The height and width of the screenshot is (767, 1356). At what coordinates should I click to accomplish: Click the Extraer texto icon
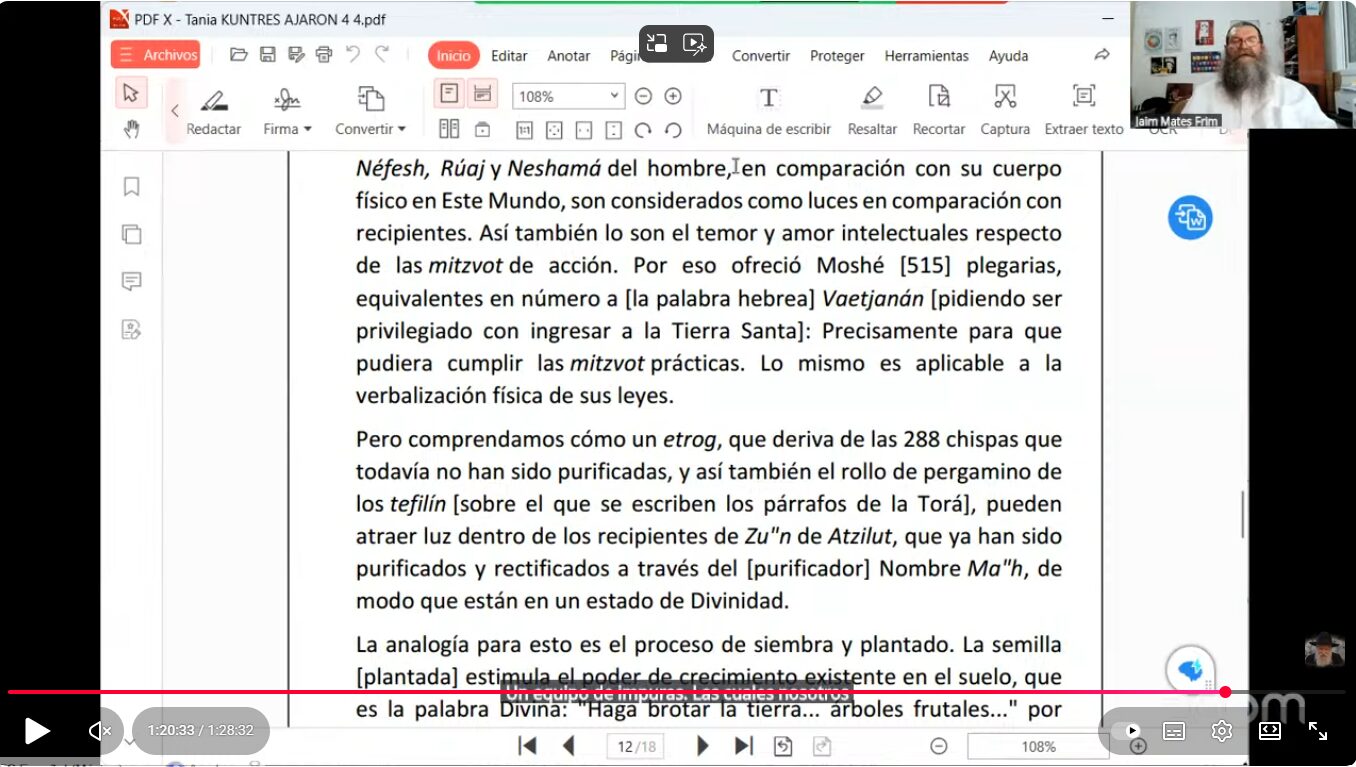(x=1083, y=98)
